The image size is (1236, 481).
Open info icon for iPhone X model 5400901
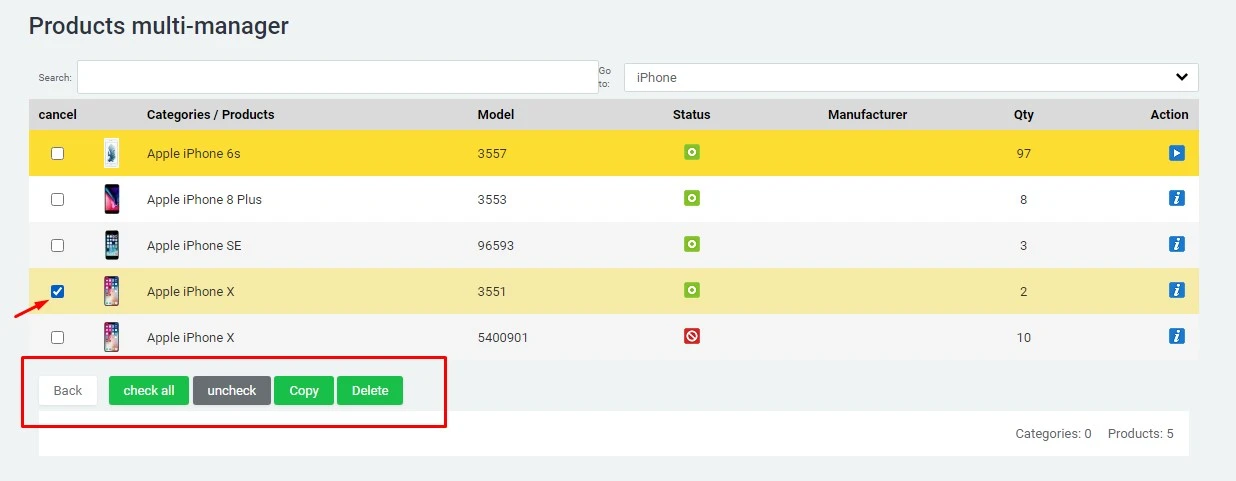tap(1177, 336)
